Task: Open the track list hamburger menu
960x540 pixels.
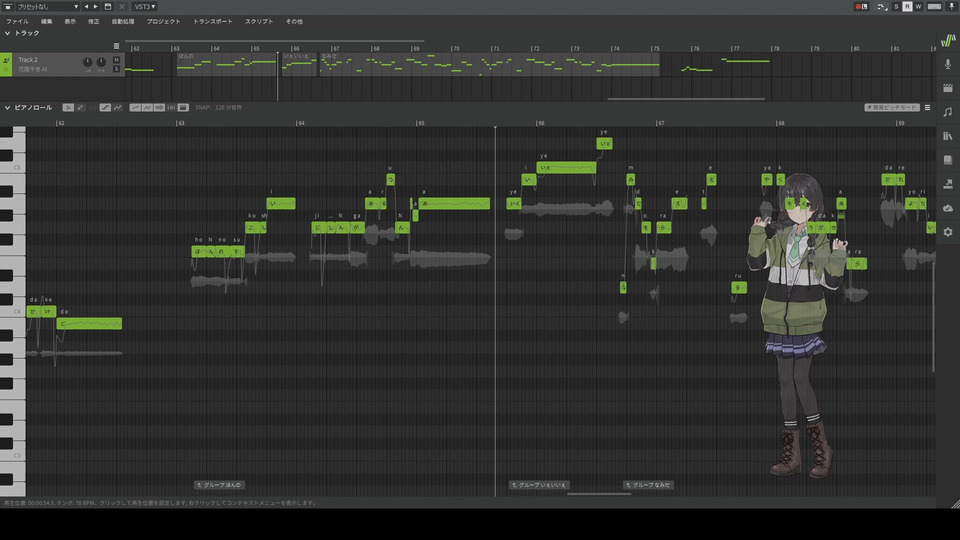Action: (x=116, y=46)
